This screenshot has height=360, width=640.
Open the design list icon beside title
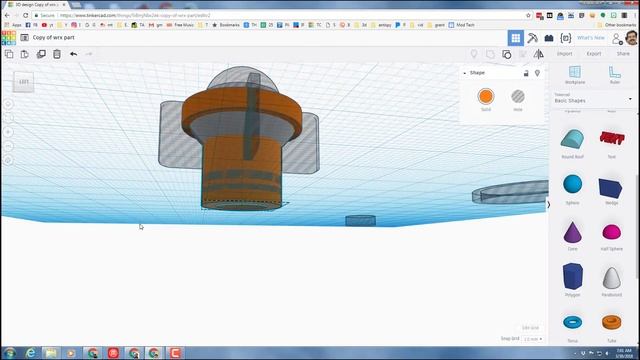24,38
